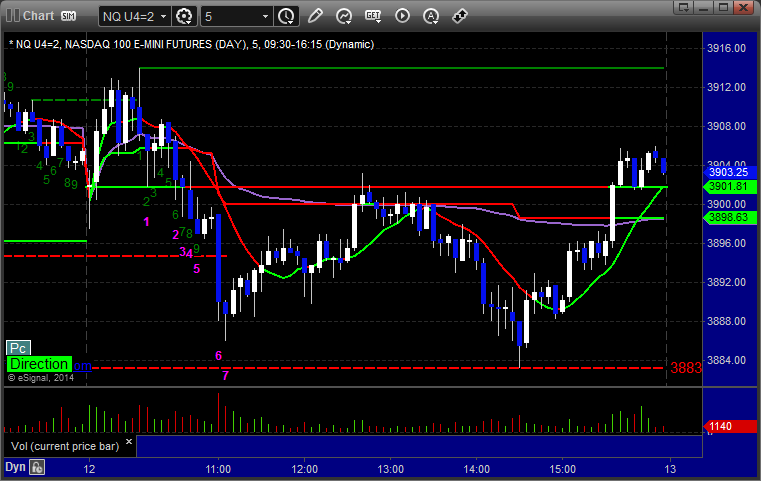Click the magenta count number 5
This screenshot has height=481, width=761.
pyautogui.click(x=197, y=268)
